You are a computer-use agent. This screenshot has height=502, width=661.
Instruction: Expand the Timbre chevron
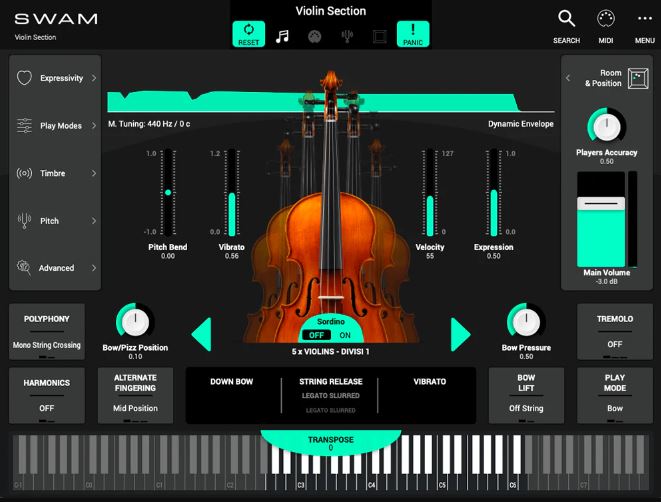[94, 173]
